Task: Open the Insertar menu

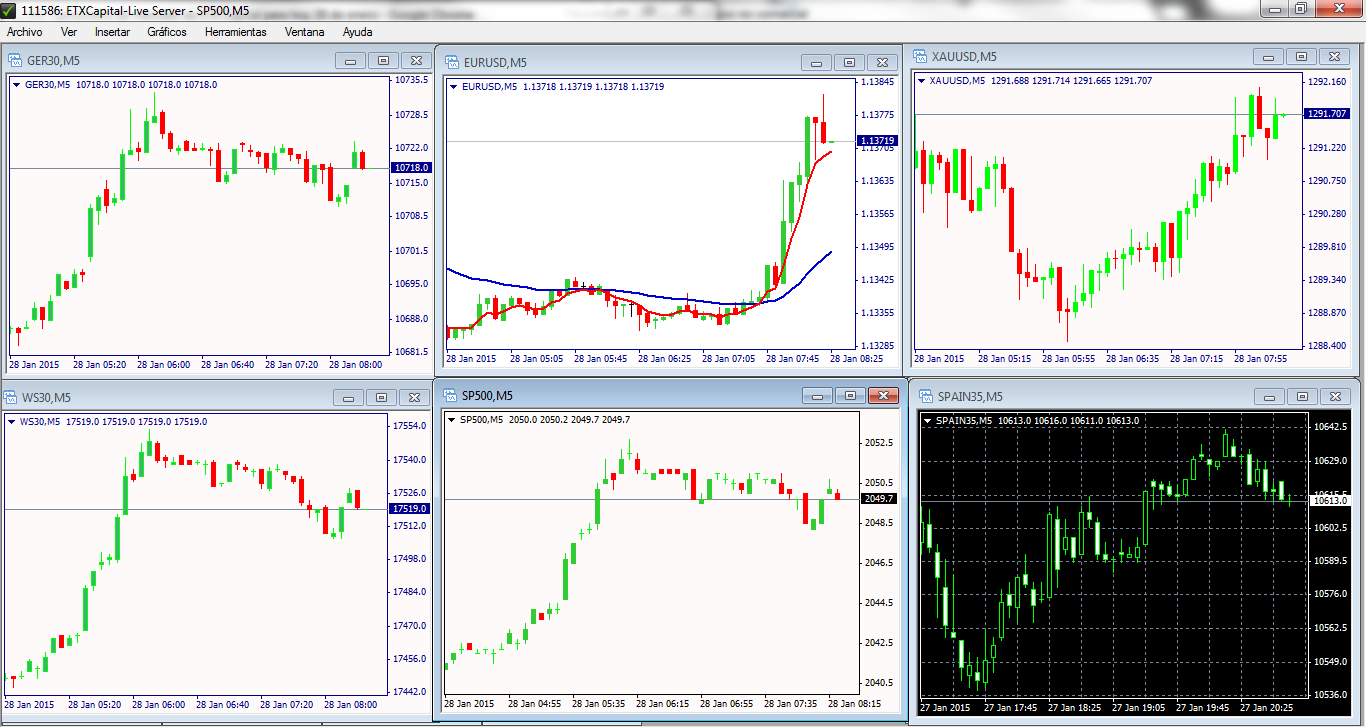Action: [112, 32]
